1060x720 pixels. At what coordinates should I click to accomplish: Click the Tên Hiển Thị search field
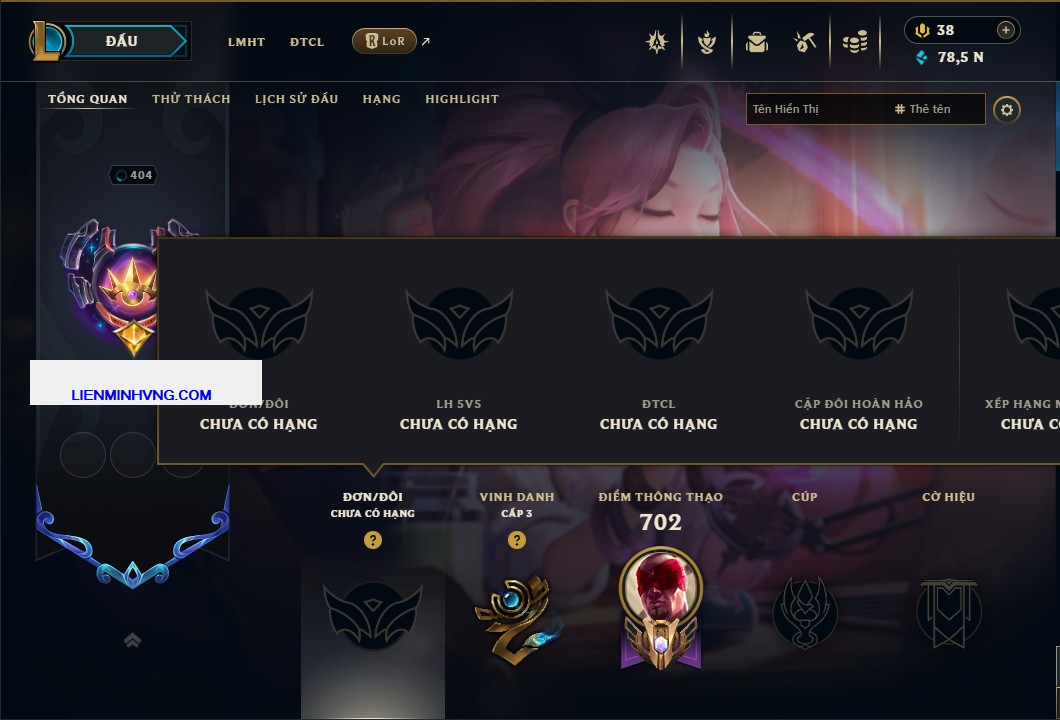click(817, 109)
